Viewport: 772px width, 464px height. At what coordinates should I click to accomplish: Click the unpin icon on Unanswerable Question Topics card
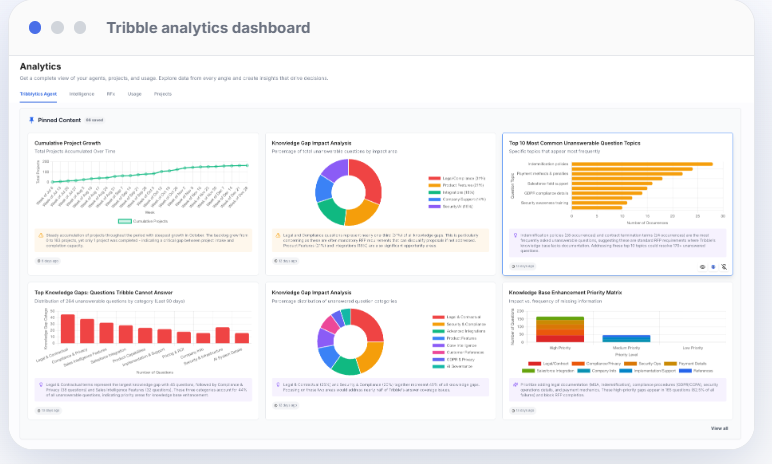pyautogui.click(x=724, y=266)
